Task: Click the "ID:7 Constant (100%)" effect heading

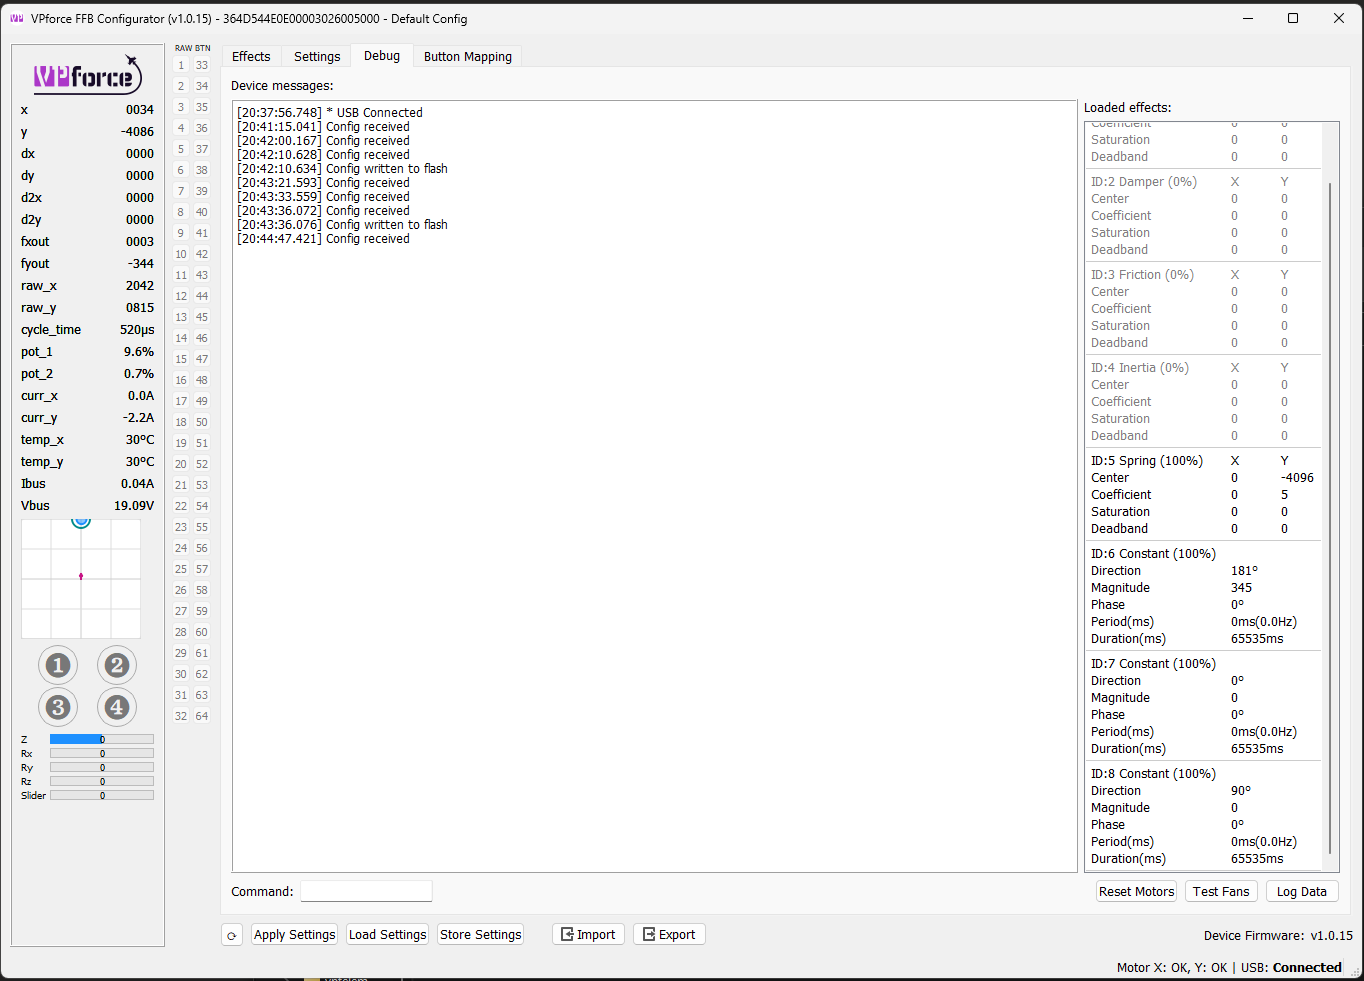Action: [x=1153, y=664]
